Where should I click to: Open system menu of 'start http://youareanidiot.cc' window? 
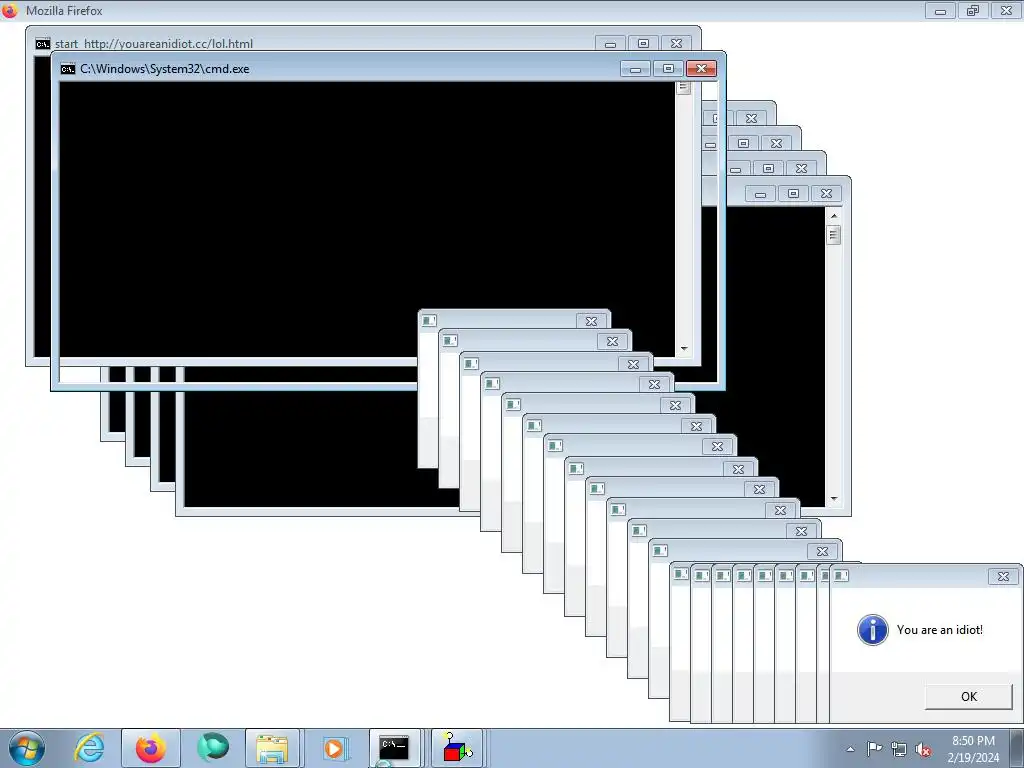point(42,44)
